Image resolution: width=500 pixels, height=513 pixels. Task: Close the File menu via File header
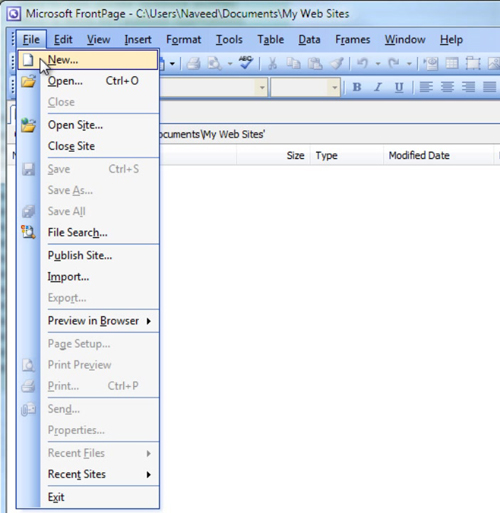[31, 40]
